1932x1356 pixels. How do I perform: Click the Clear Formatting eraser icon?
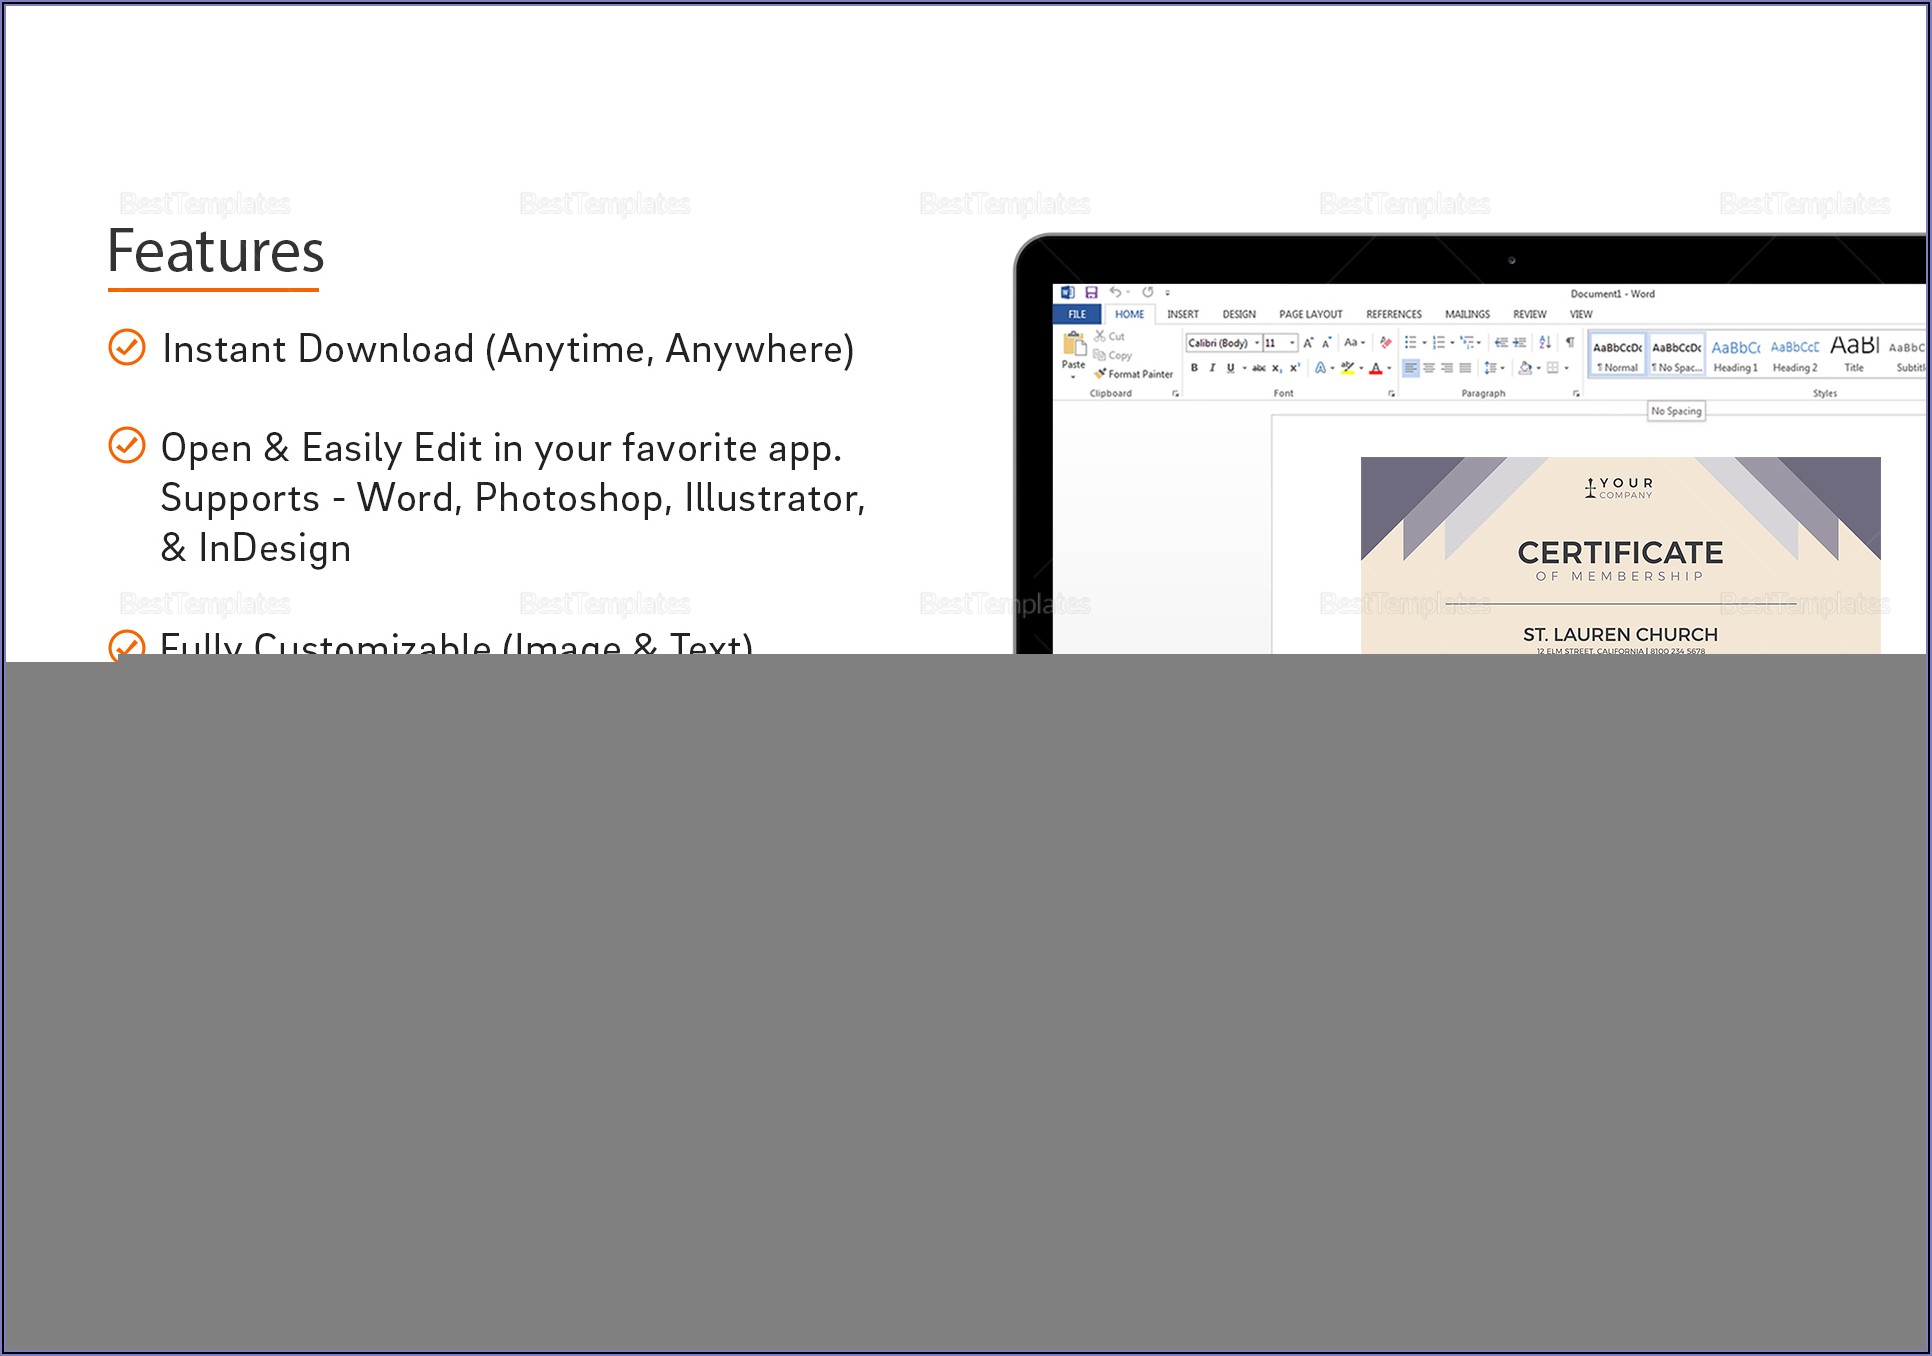pos(1385,342)
